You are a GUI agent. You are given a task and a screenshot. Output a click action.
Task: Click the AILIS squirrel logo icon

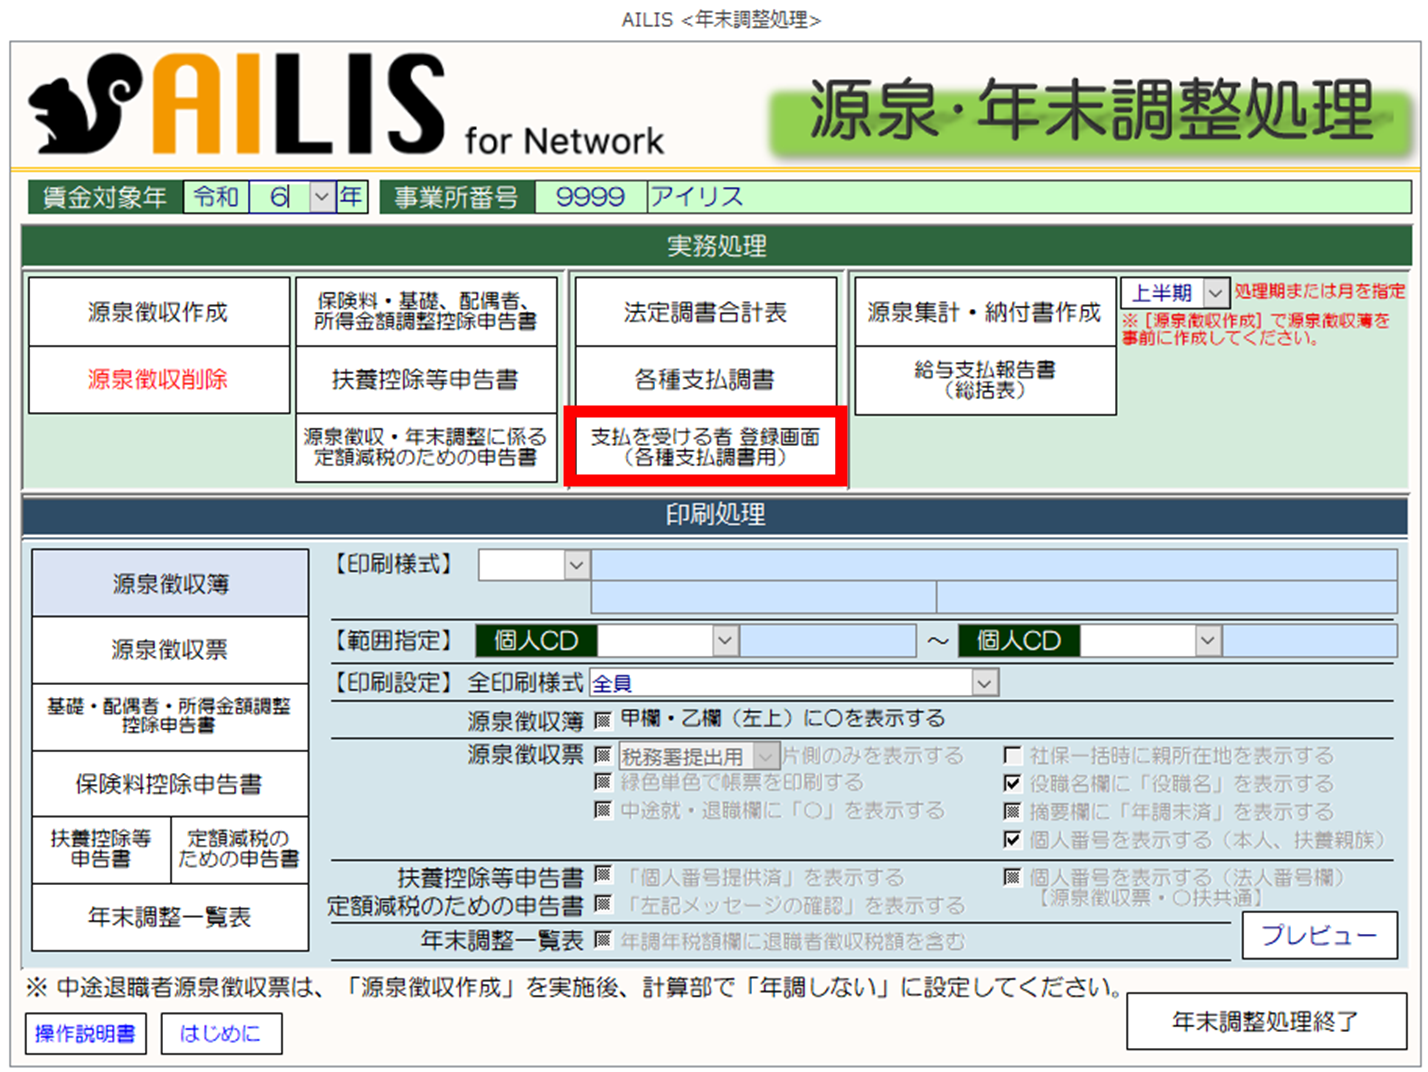click(85, 104)
